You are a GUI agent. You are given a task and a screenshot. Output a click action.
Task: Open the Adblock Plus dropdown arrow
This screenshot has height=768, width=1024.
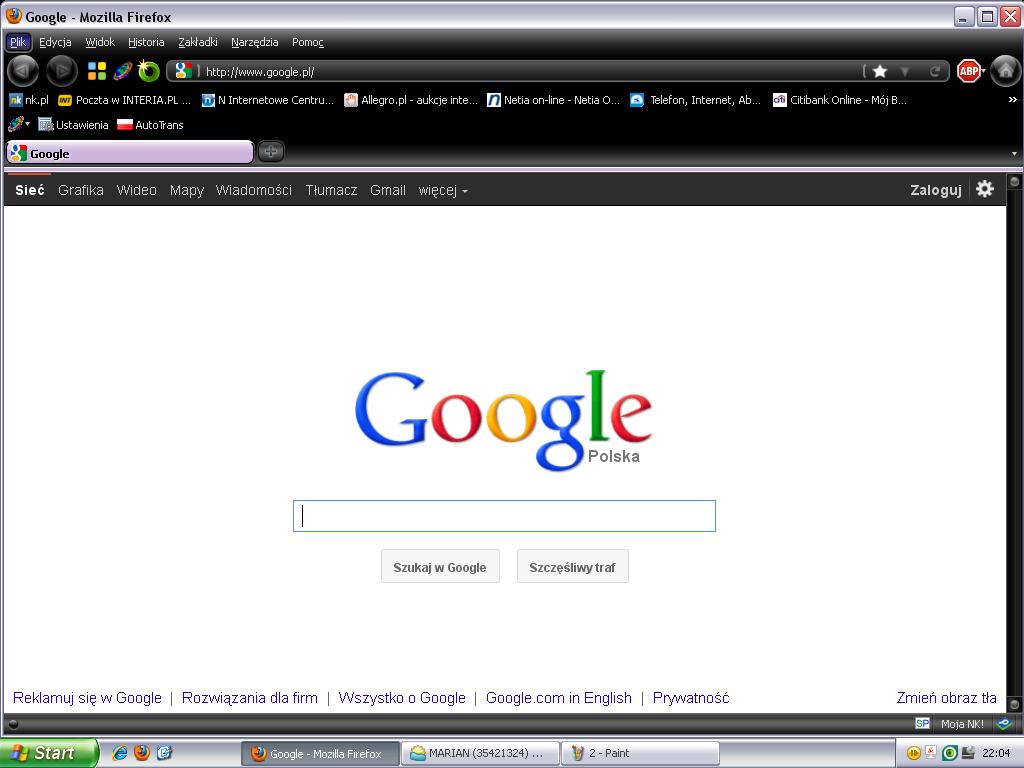coord(983,71)
